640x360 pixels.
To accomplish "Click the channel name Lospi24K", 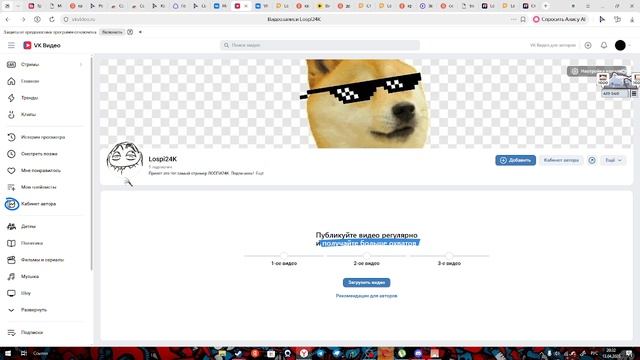I will click(162, 159).
